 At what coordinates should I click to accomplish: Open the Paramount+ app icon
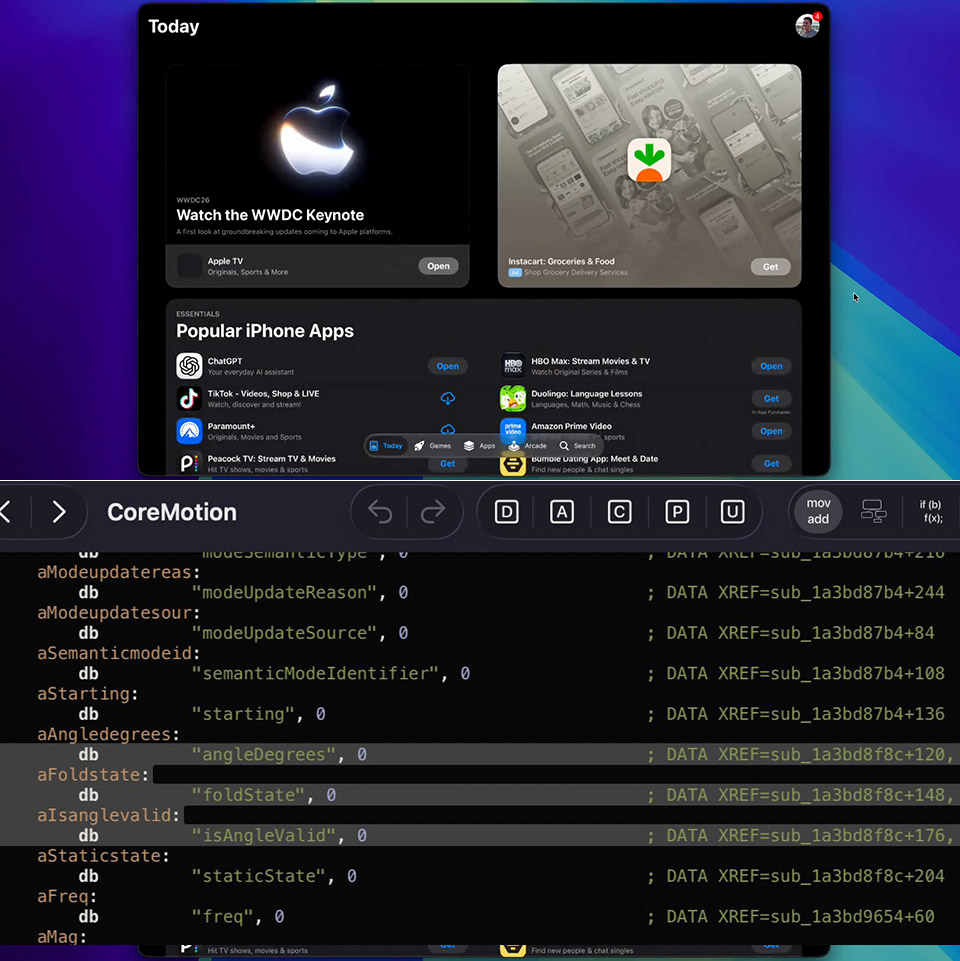(189, 431)
